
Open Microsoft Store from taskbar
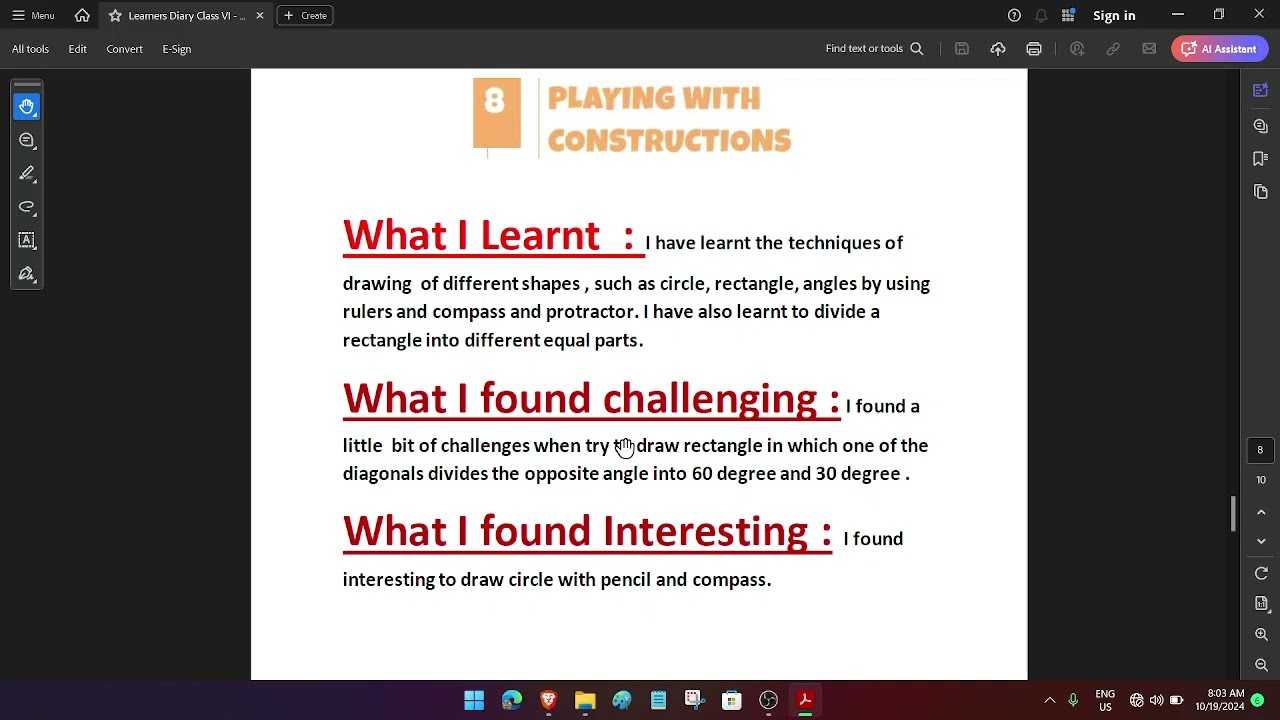pos(732,700)
